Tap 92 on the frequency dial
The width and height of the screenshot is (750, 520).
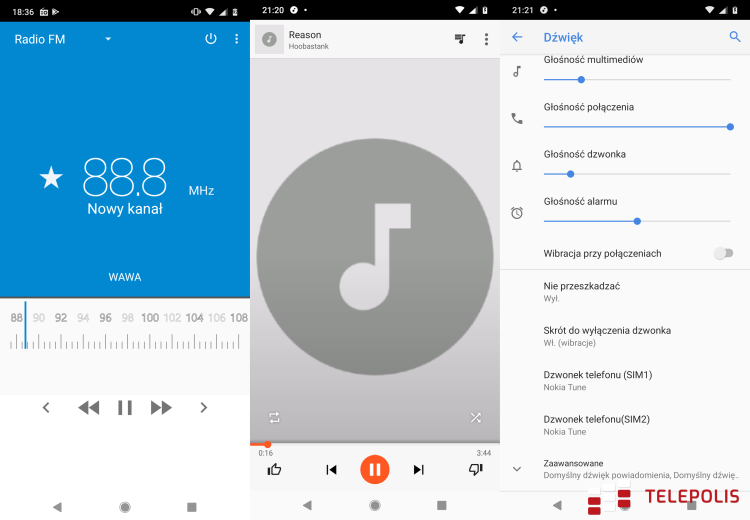pos(61,318)
